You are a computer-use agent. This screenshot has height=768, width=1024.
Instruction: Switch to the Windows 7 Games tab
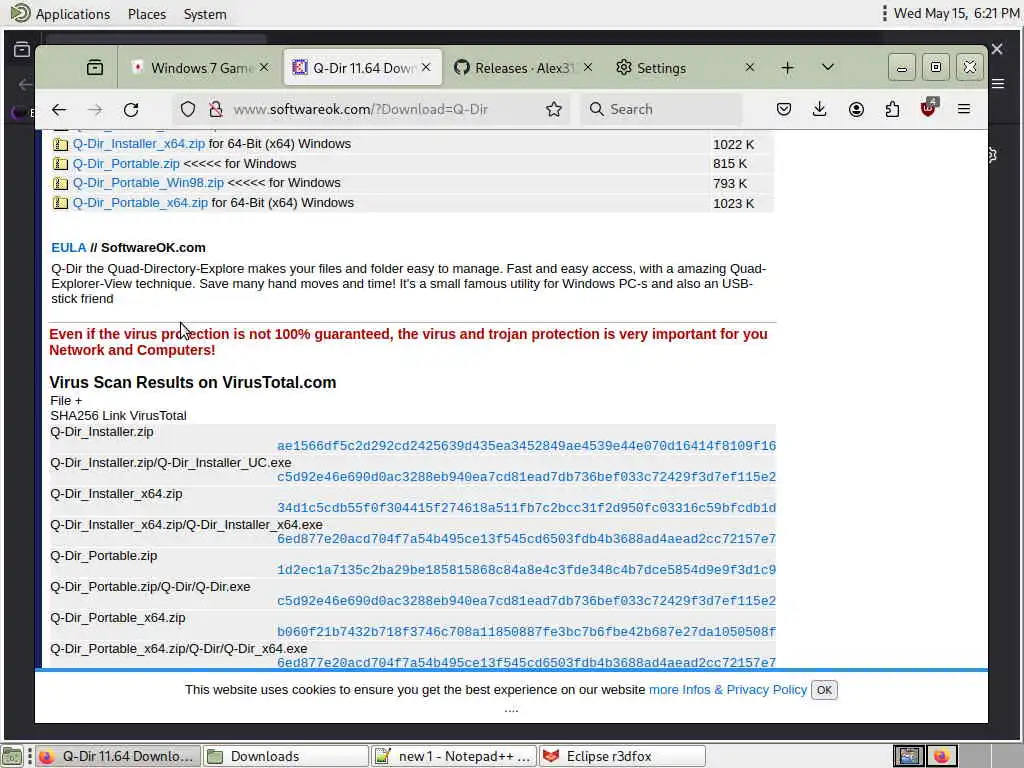199,68
